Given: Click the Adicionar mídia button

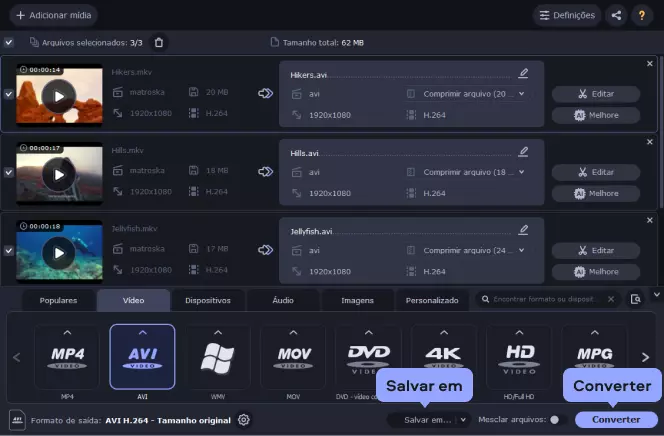Looking at the screenshot, I should point(53,15).
